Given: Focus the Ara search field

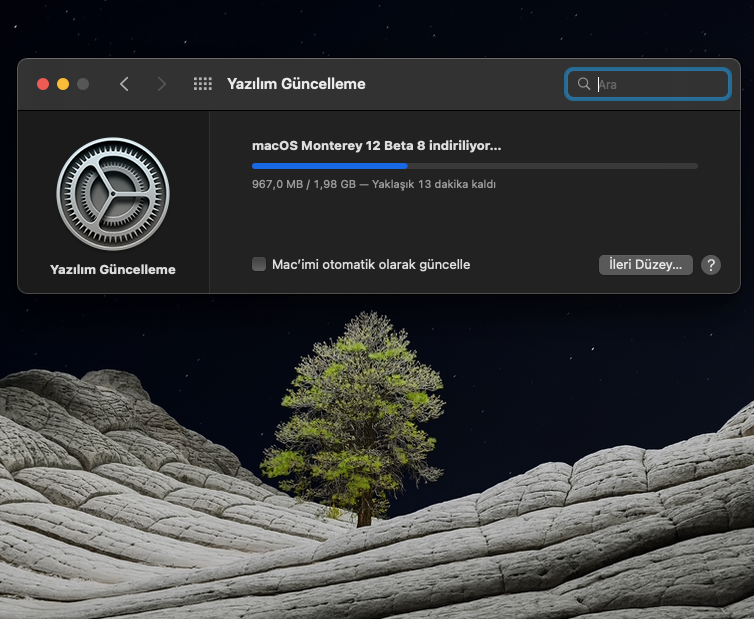Looking at the screenshot, I should (x=660, y=84).
